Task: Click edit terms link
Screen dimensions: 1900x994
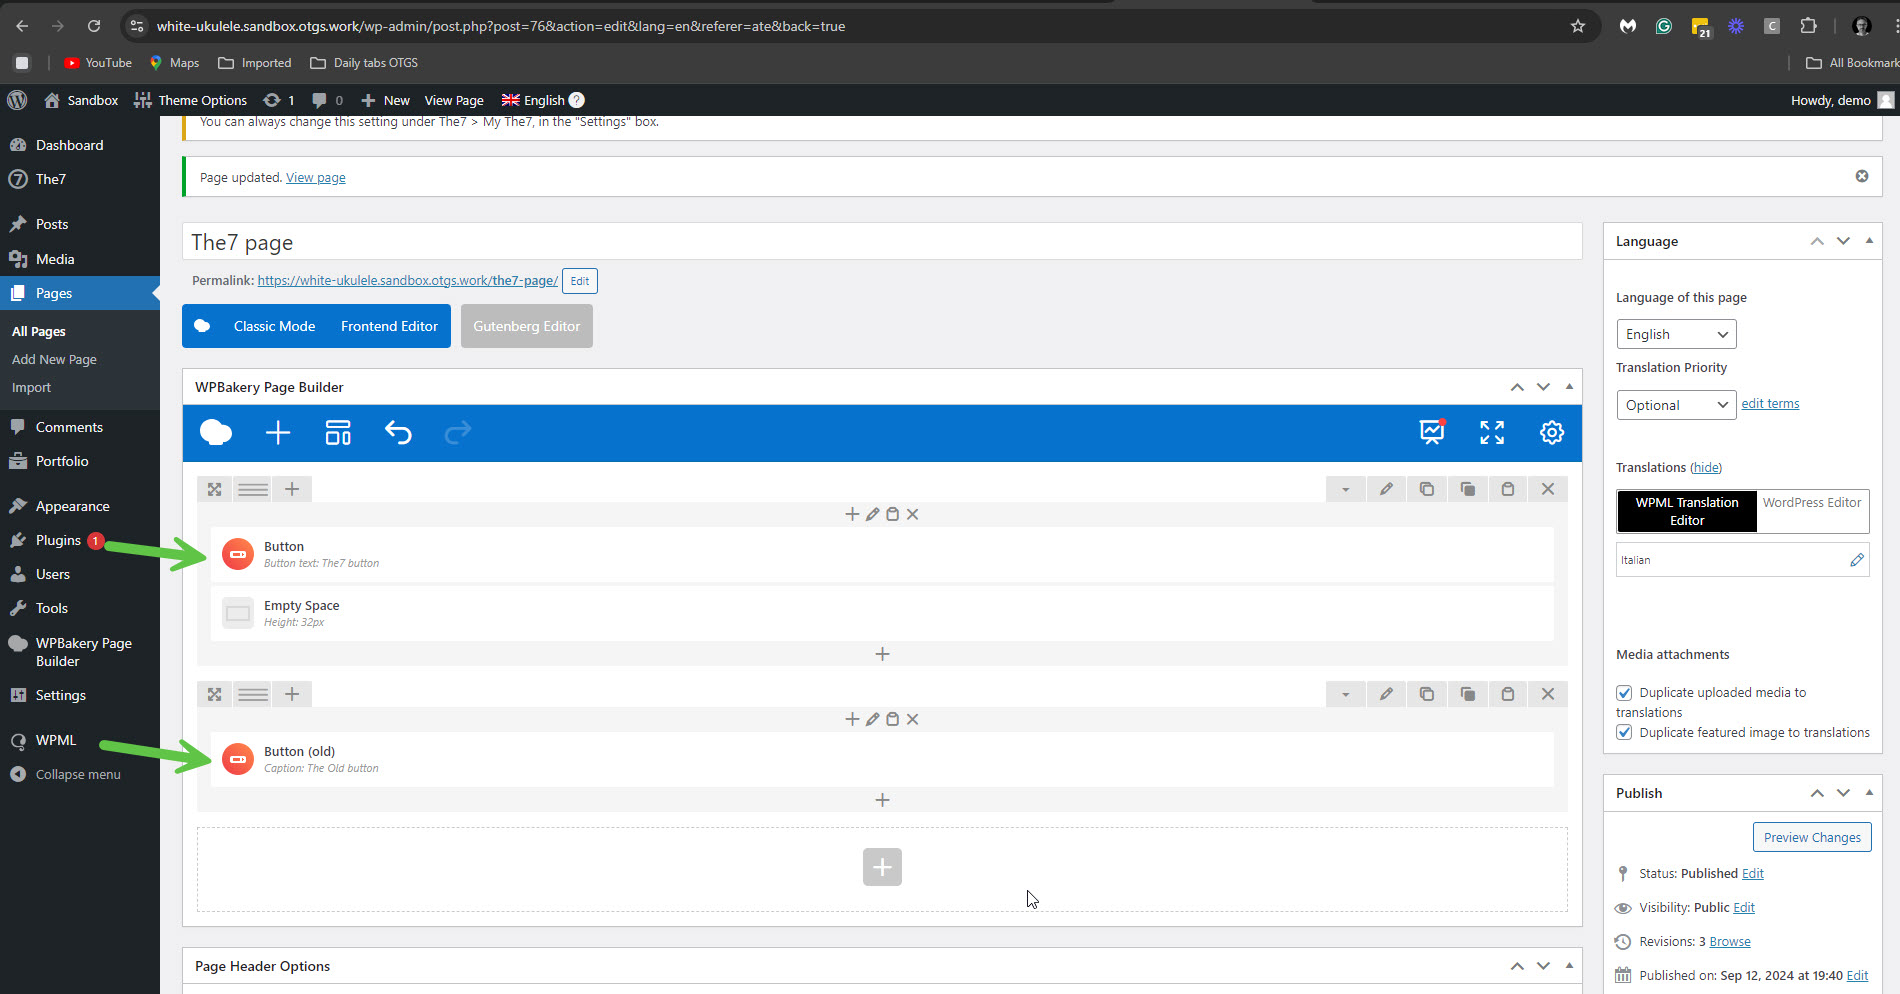Action: click(x=1770, y=404)
